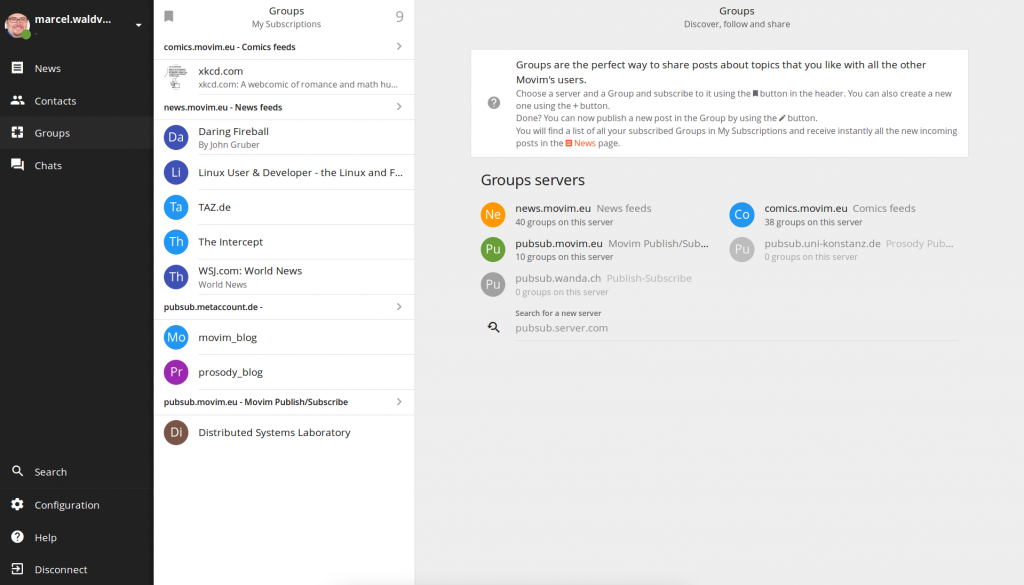
Task: Open the WSJ.com: World News group
Action: (284, 277)
